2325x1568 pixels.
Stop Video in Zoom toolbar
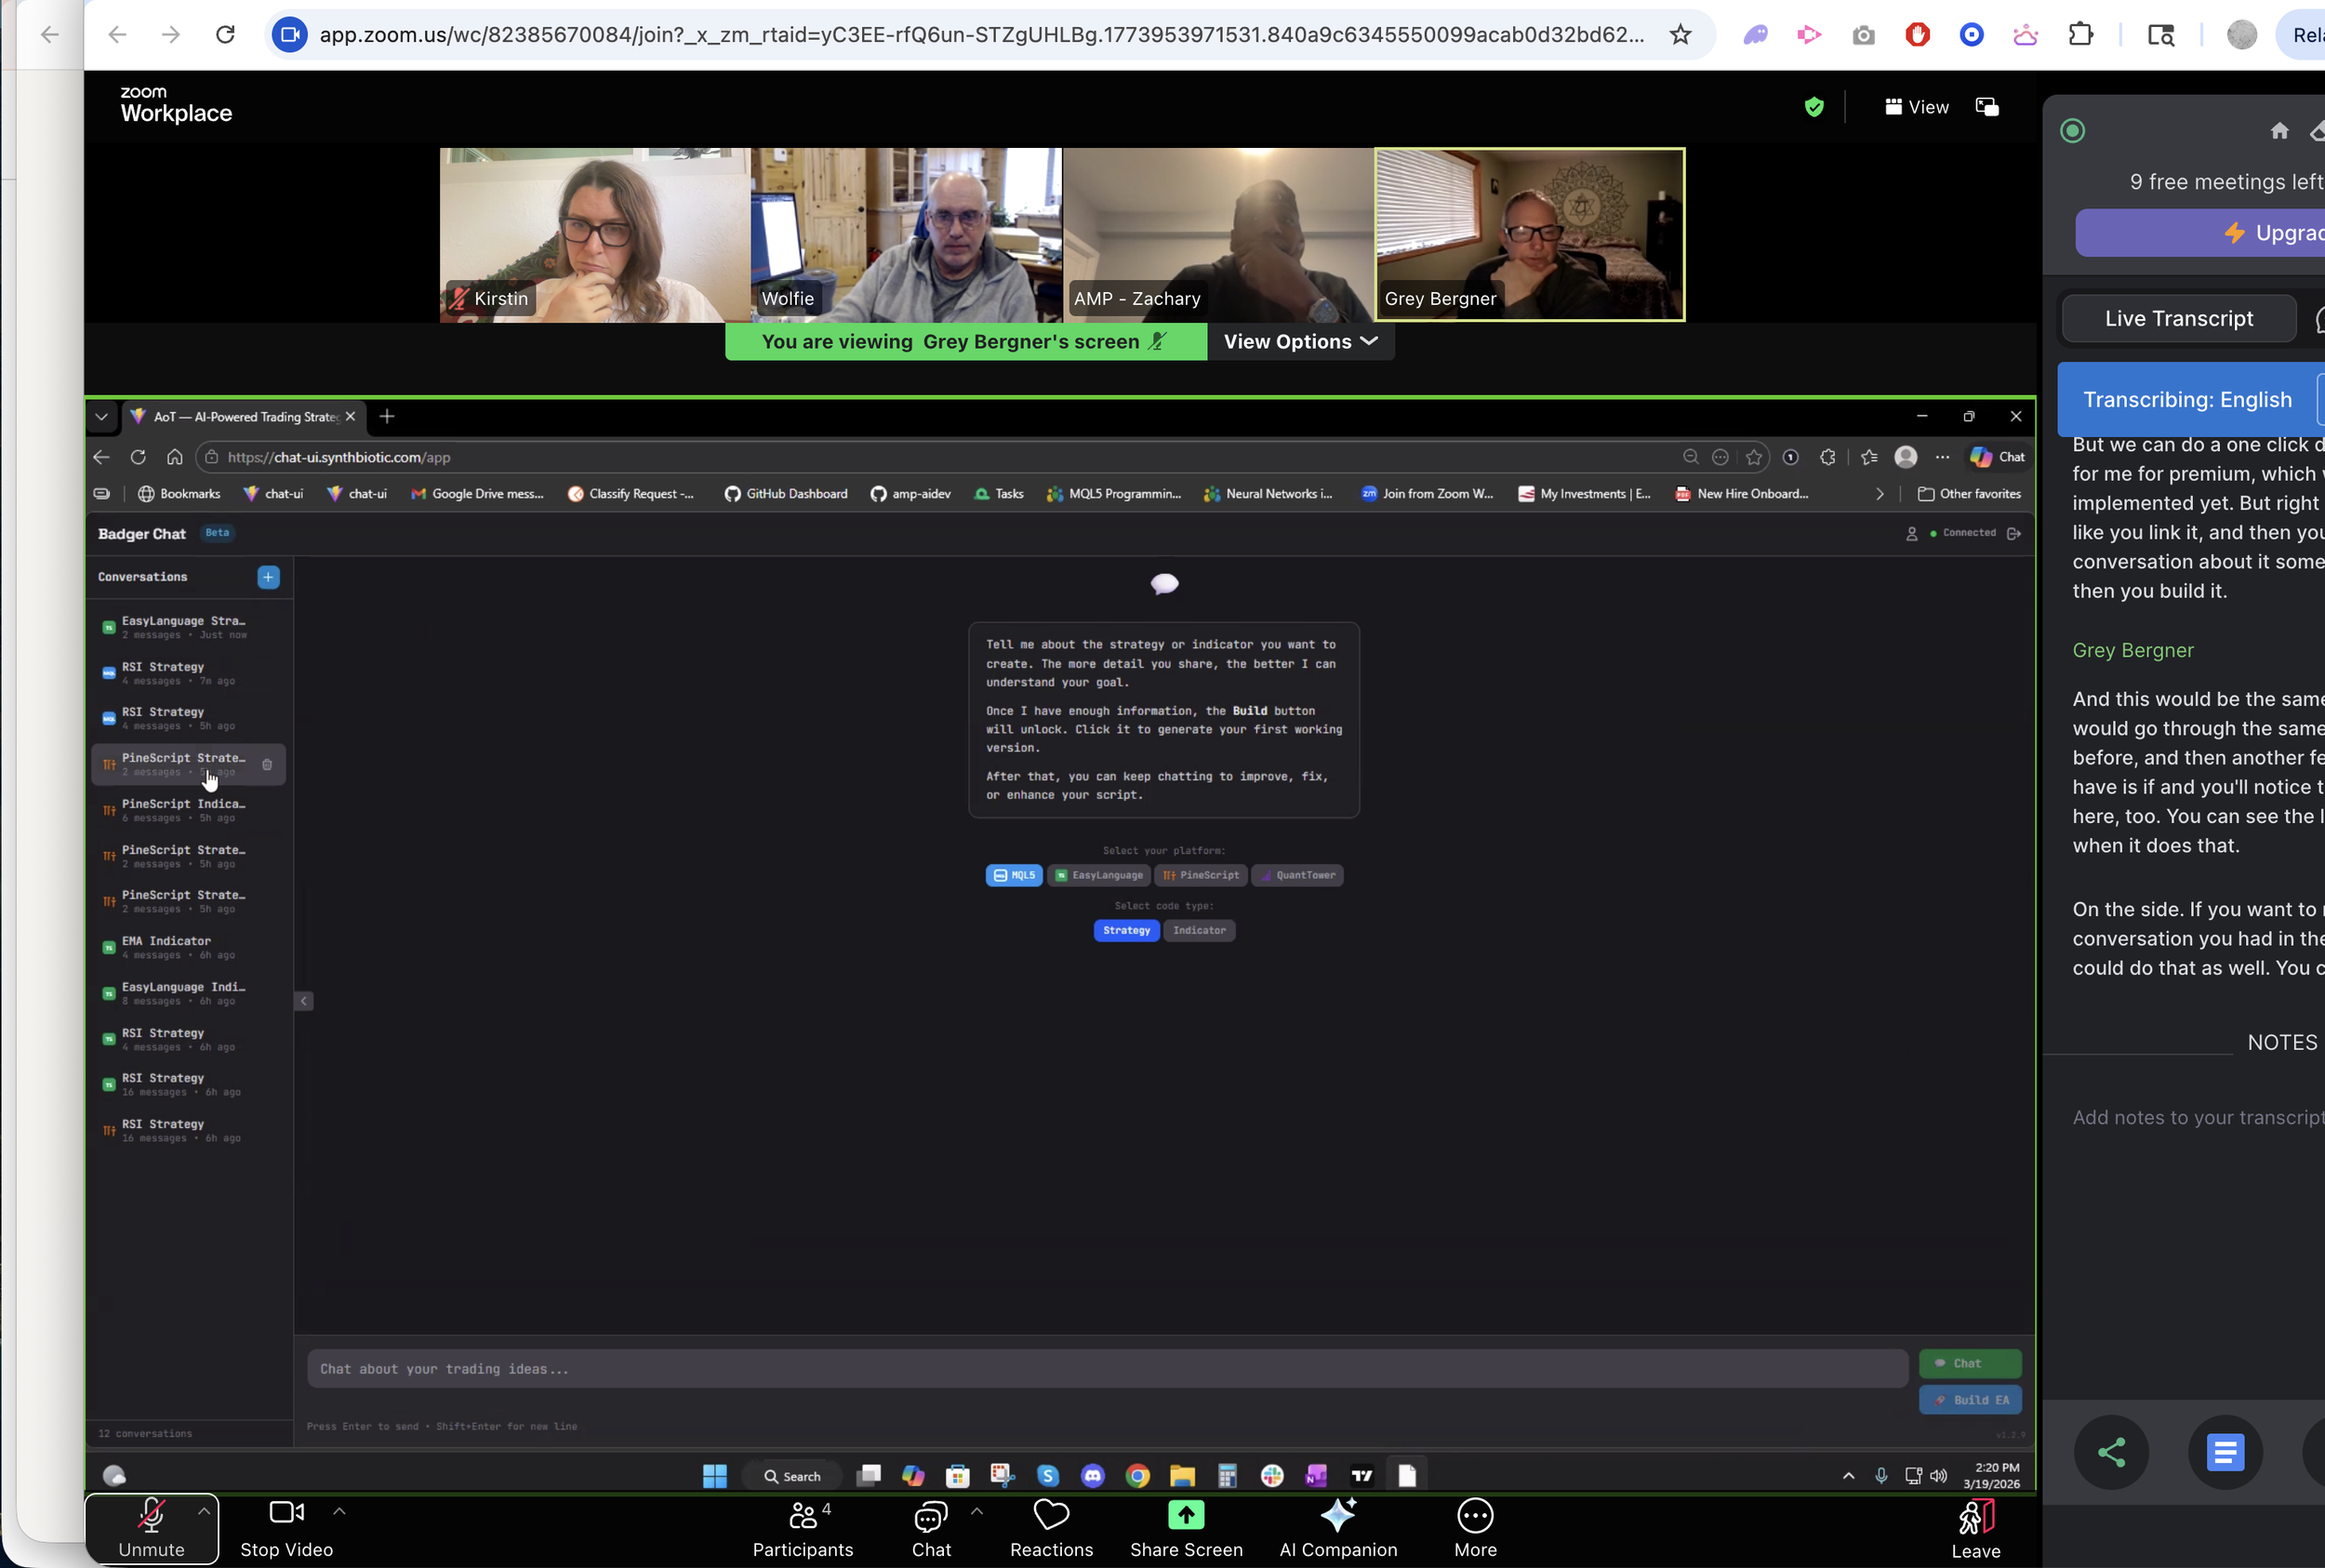click(x=286, y=1528)
